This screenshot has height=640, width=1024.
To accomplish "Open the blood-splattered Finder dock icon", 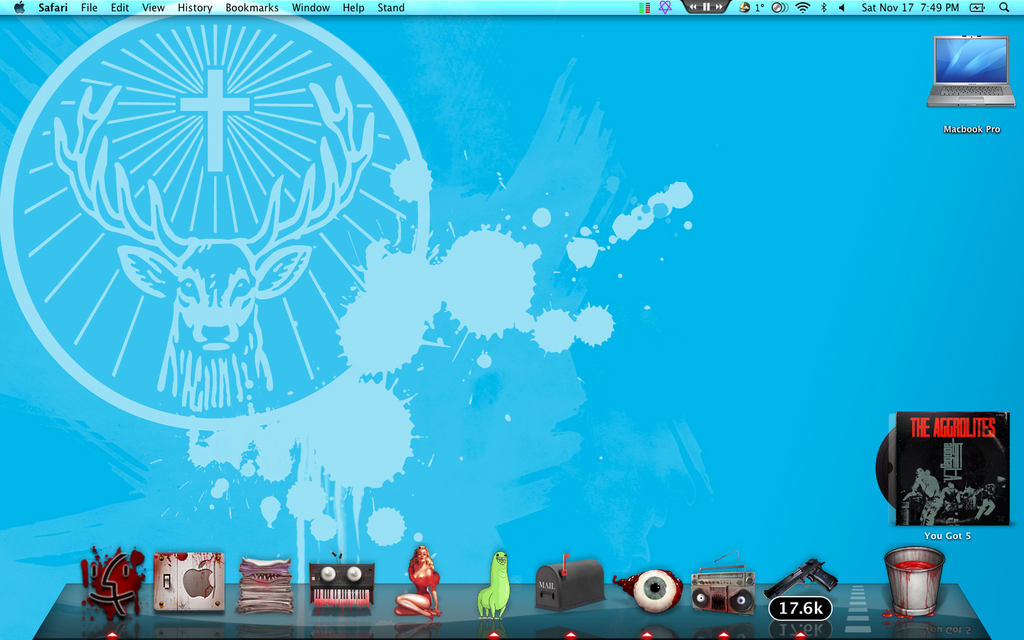I will point(112,583).
